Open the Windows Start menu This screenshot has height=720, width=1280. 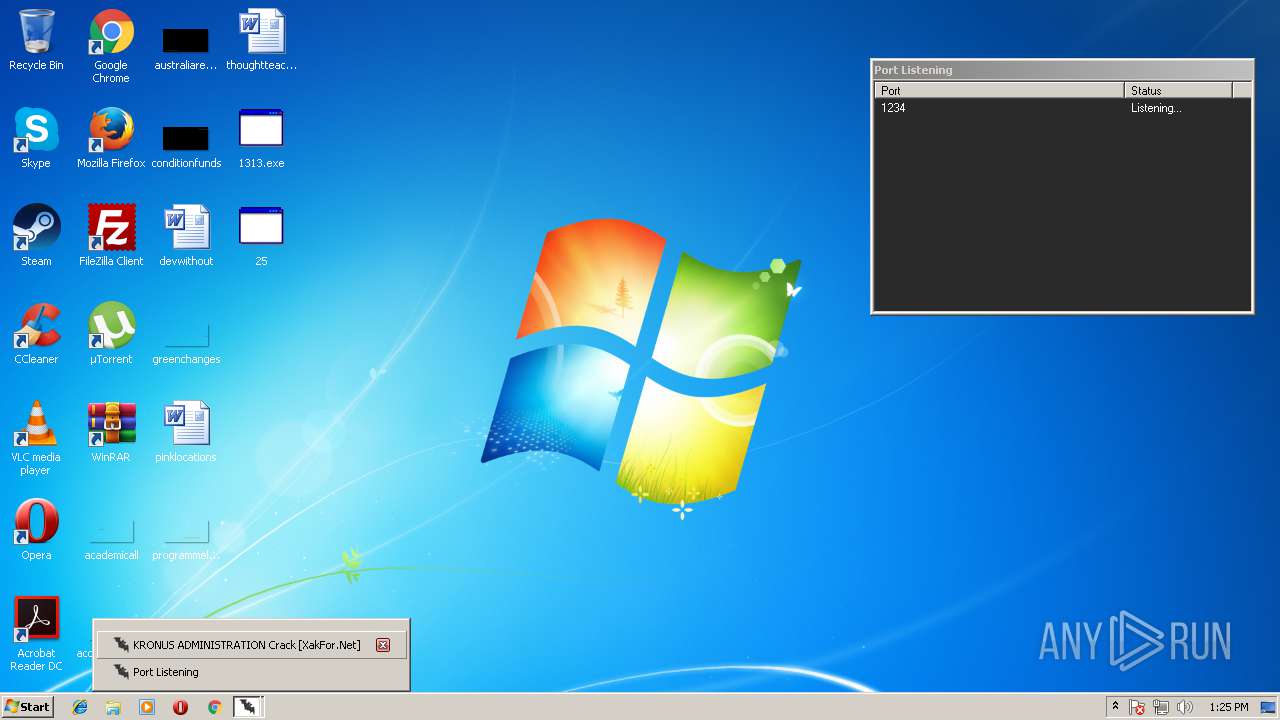27,707
